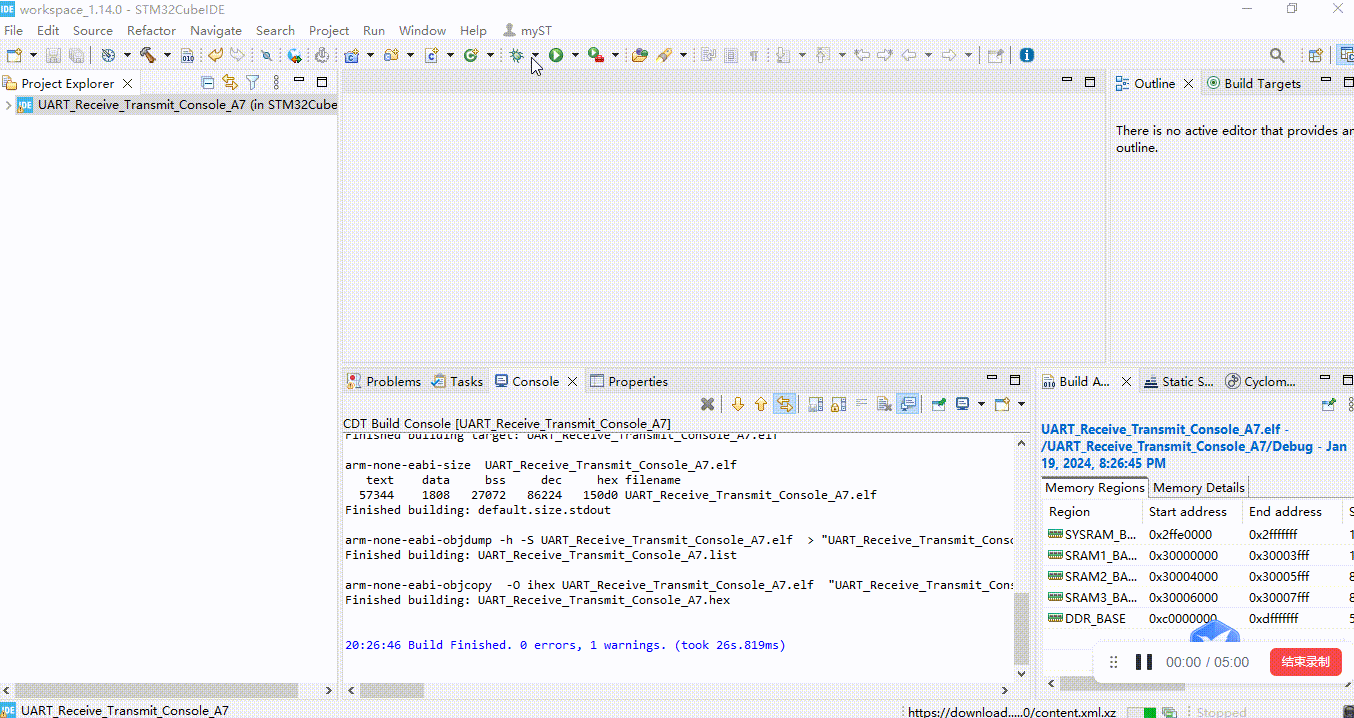Viewport: 1354px width, 718px height.
Task: Click the Next error down-arrow console icon
Action: [x=738, y=404]
